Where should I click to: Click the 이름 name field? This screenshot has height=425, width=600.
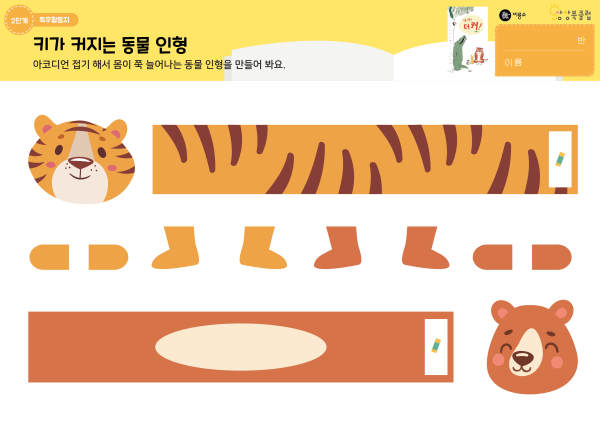click(x=545, y=62)
